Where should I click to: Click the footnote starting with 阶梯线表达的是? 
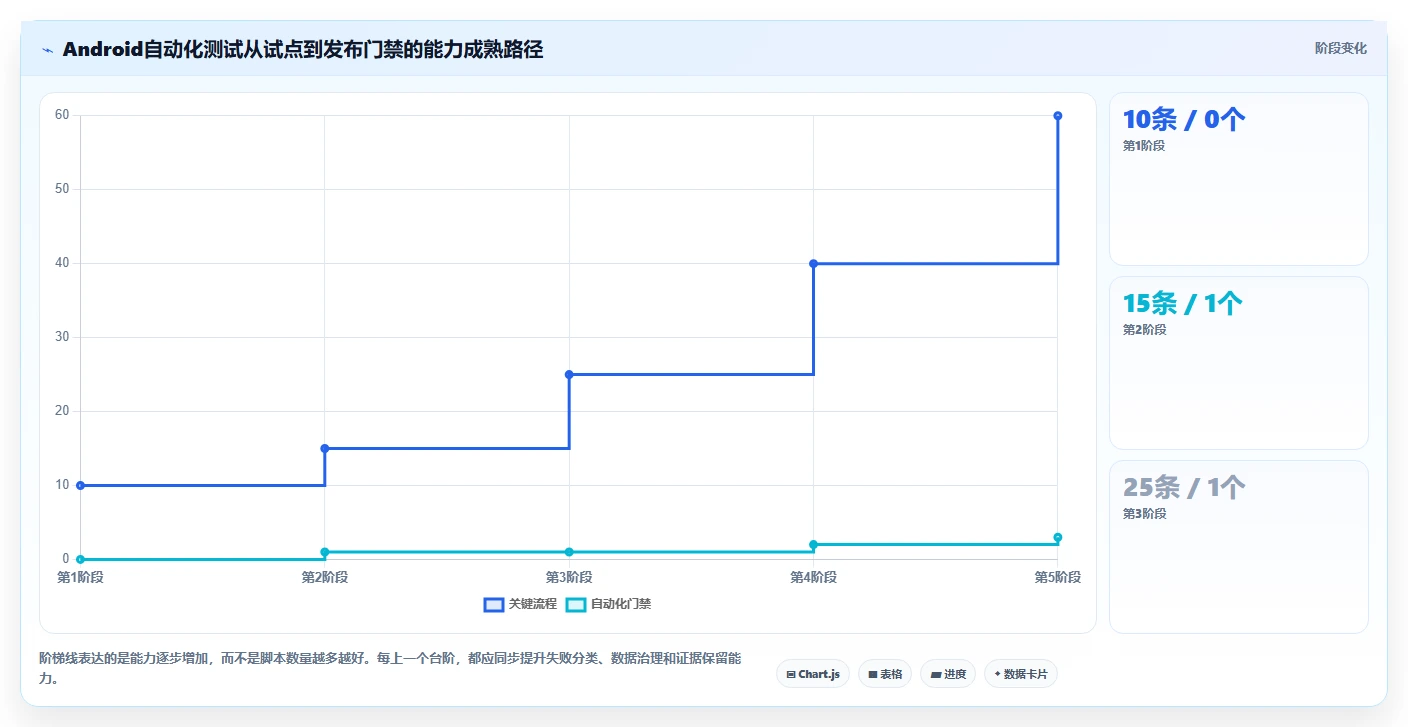pos(390,669)
